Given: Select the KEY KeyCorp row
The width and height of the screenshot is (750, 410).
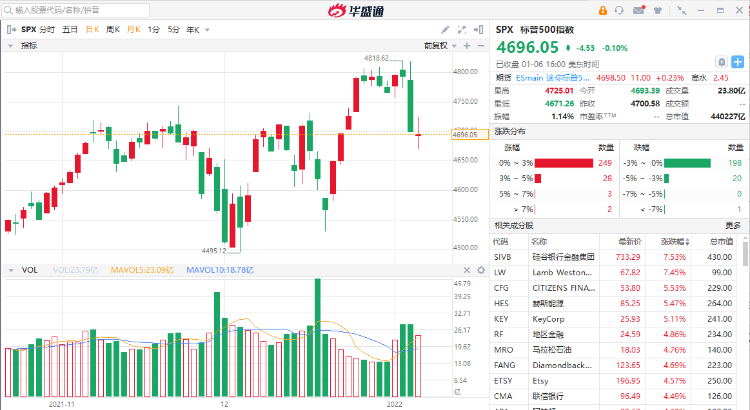Looking at the screenshot, I should pyautogui.click(x=616, y=319).
